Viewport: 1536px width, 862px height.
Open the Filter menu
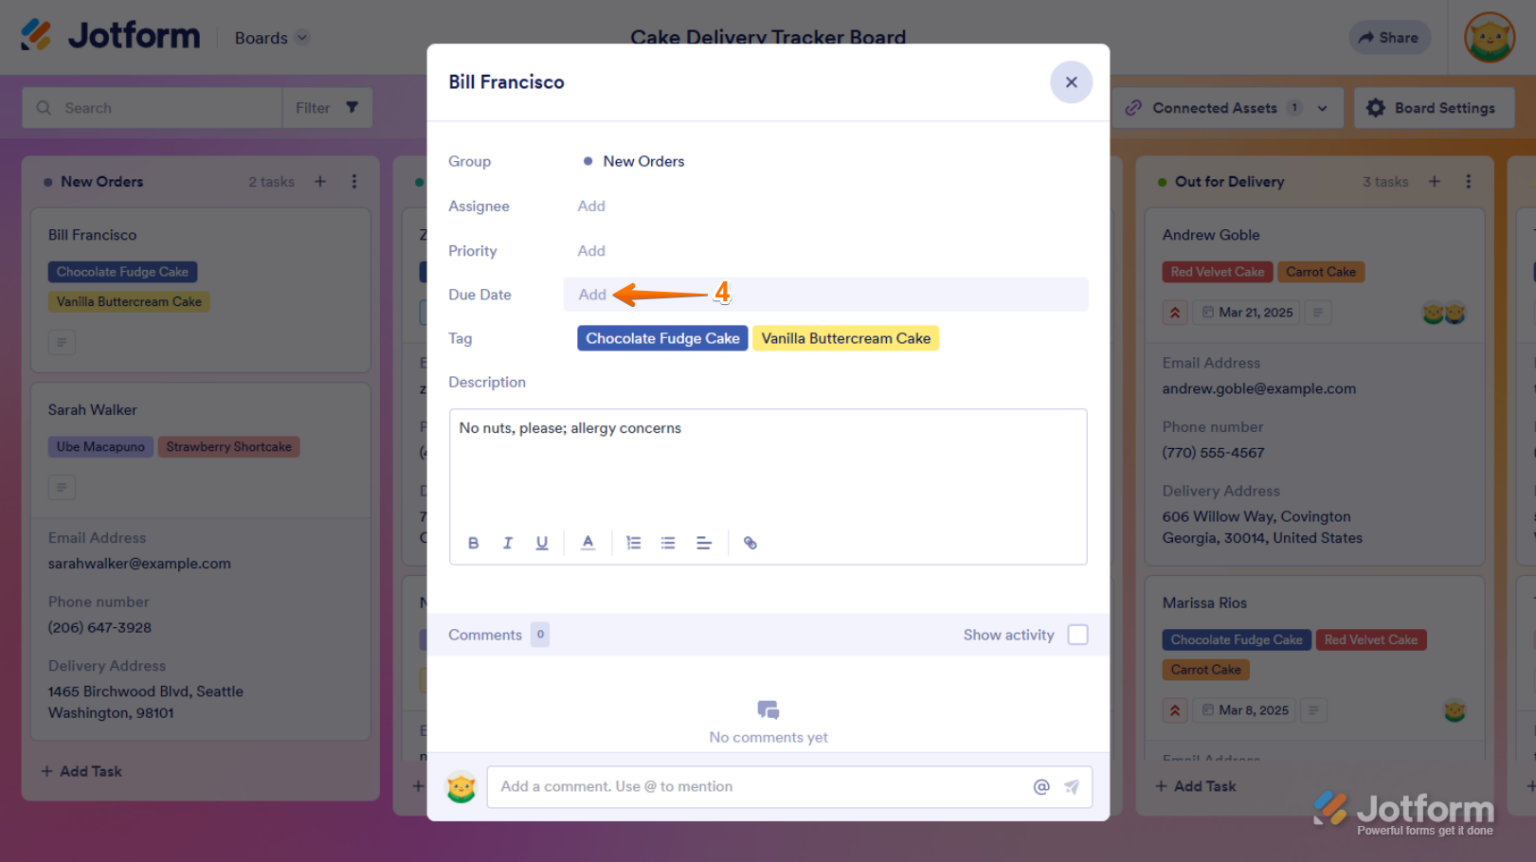[x=327, y=107]
